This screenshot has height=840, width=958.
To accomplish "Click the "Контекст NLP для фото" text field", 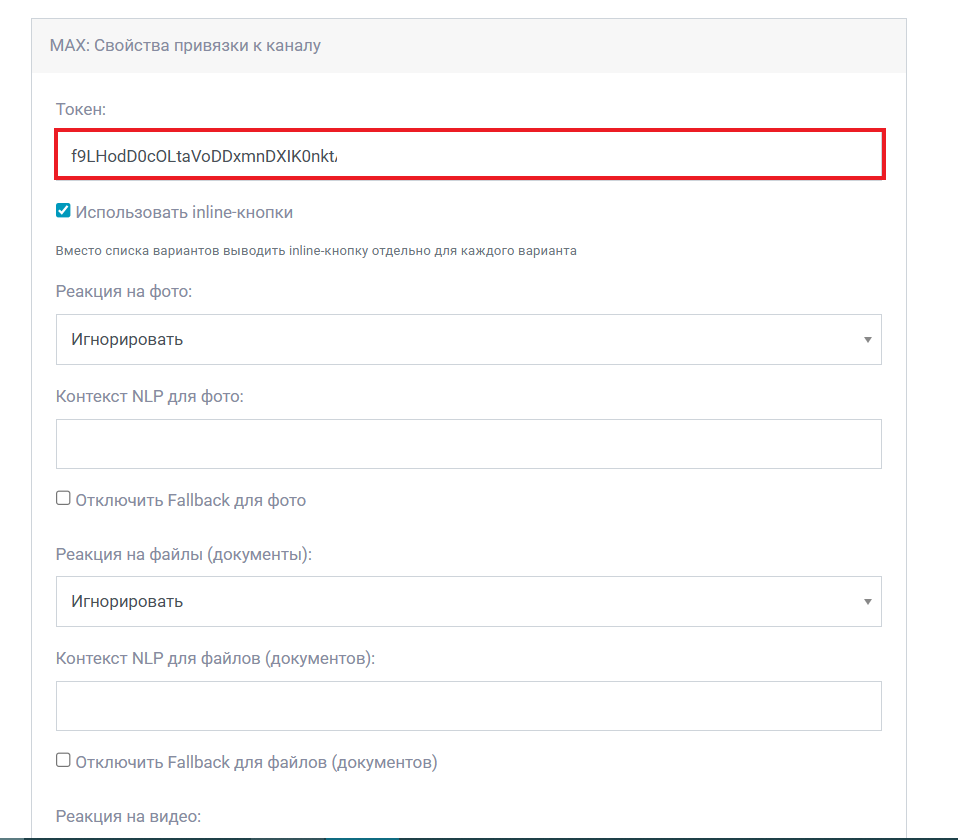I will 468,444.
